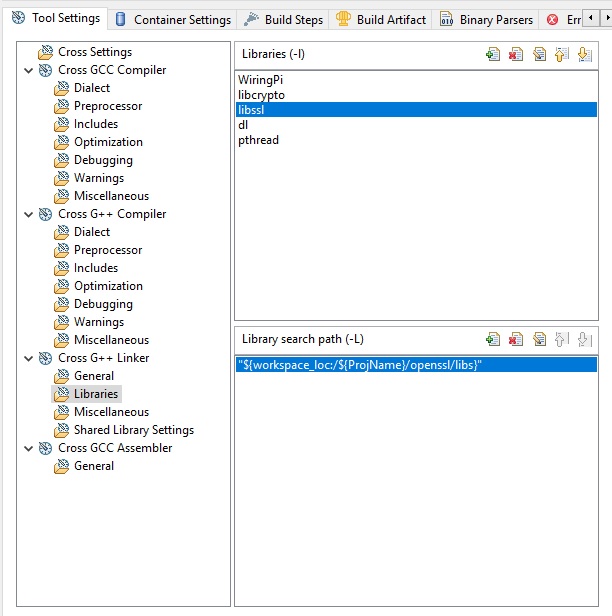Click the Build Artifact trophy icon
The width and height of the screenshot is (612, 616).
tap(343, 19)
